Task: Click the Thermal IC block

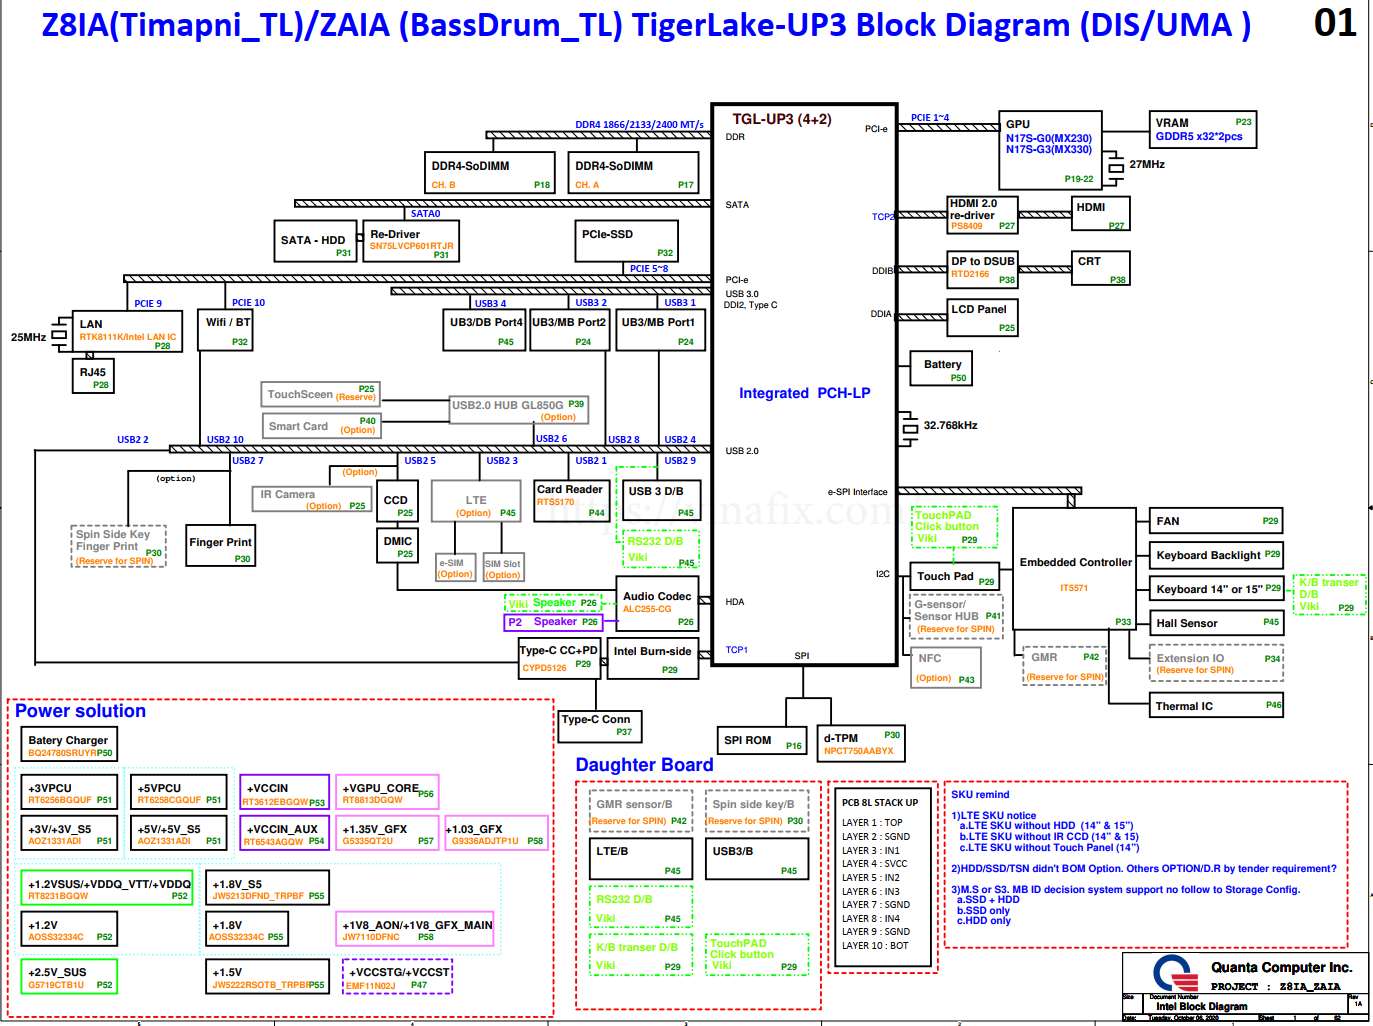Action: click(1217, 706)
